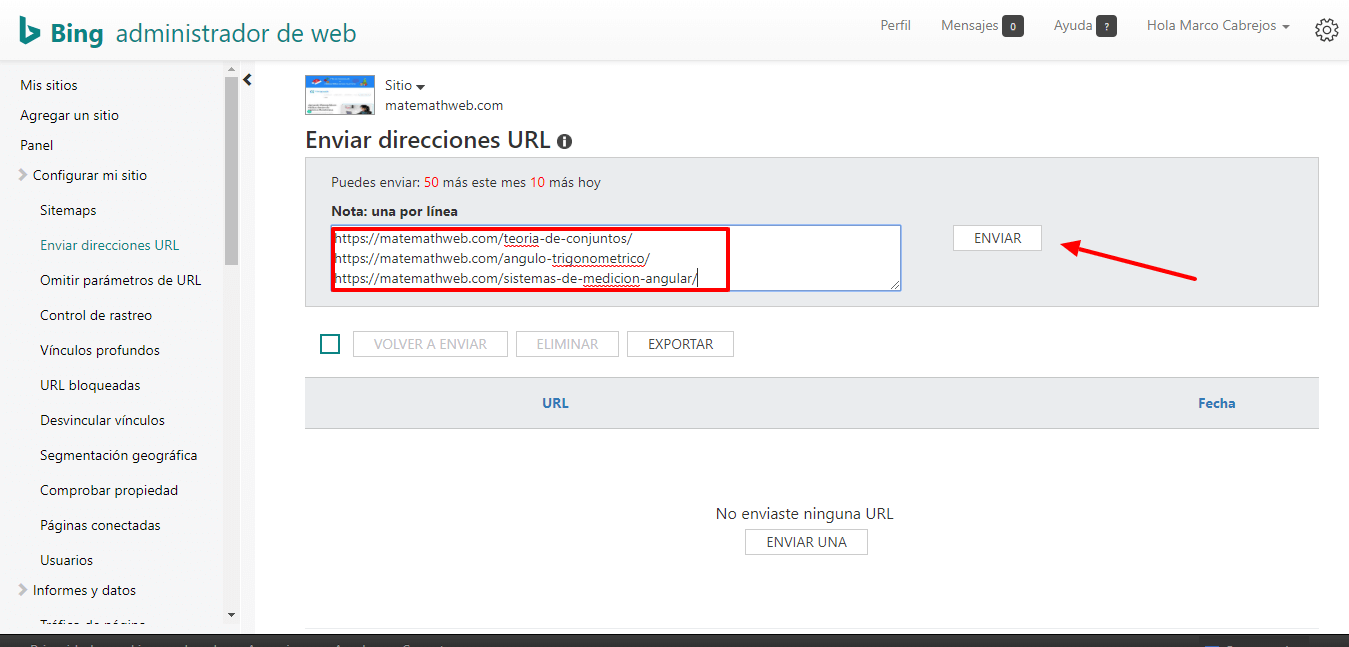This screenshot has height=647, width=1349.
Task: Click the angulo-trigonometrico URL line
Action: (x=492, y=258)
